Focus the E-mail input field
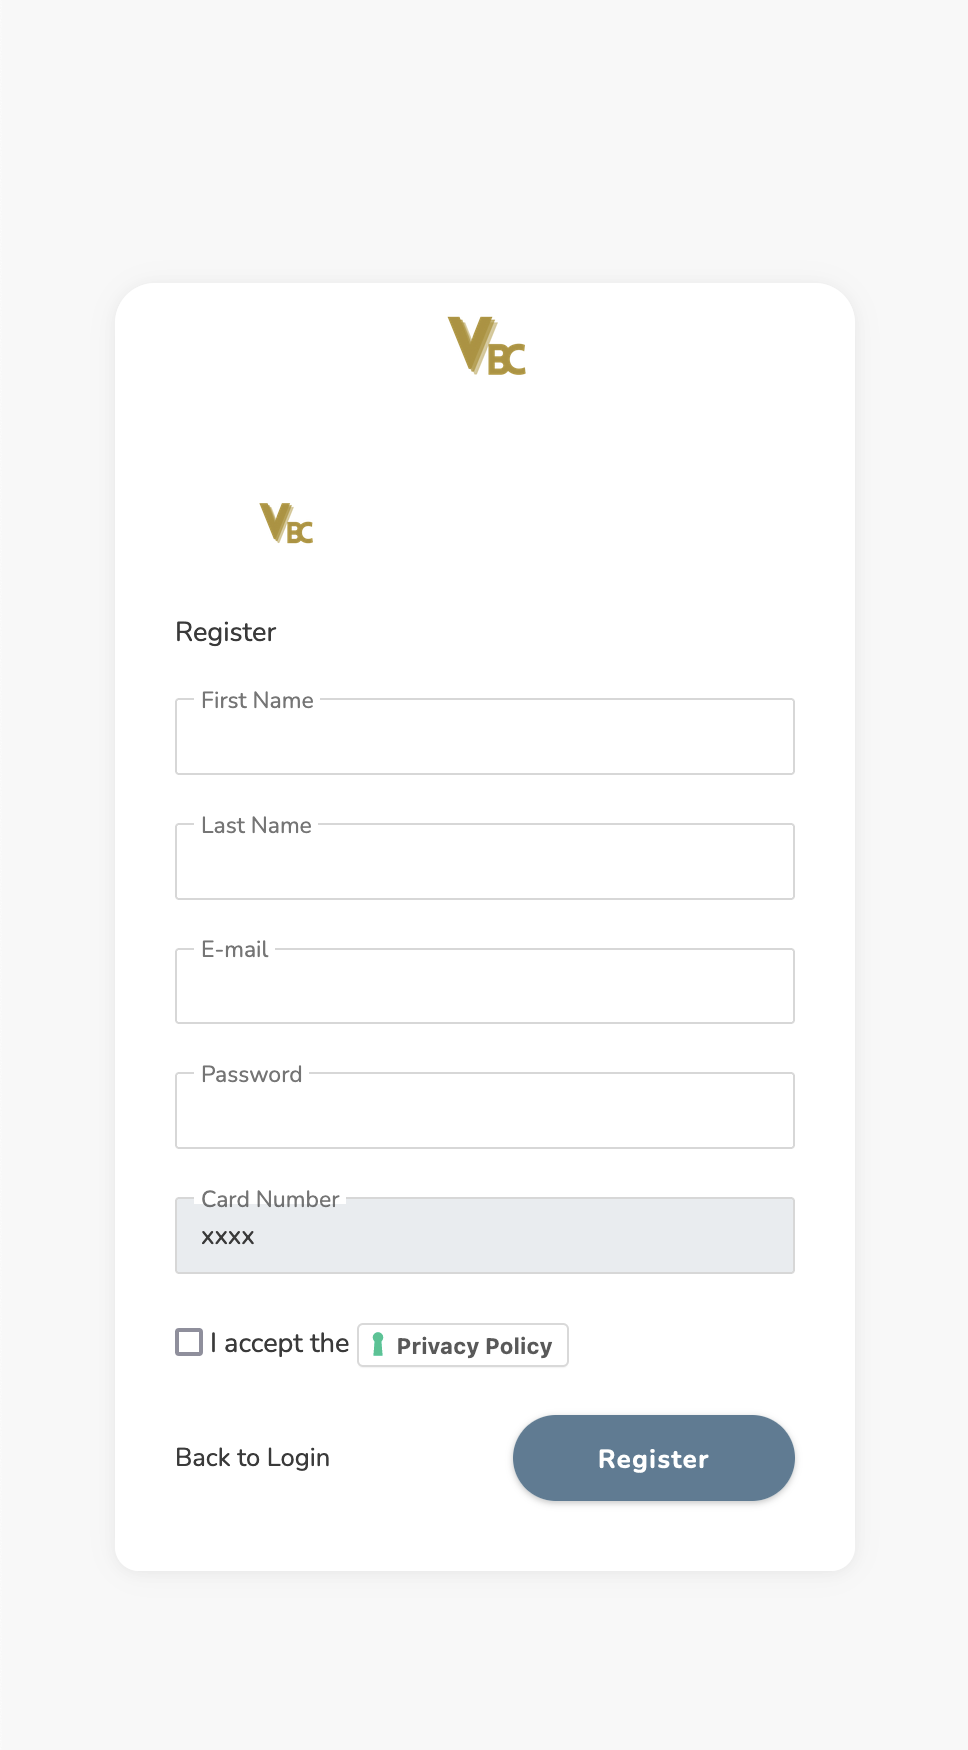This screenshot has width=968, height=1750. (485, 986)
